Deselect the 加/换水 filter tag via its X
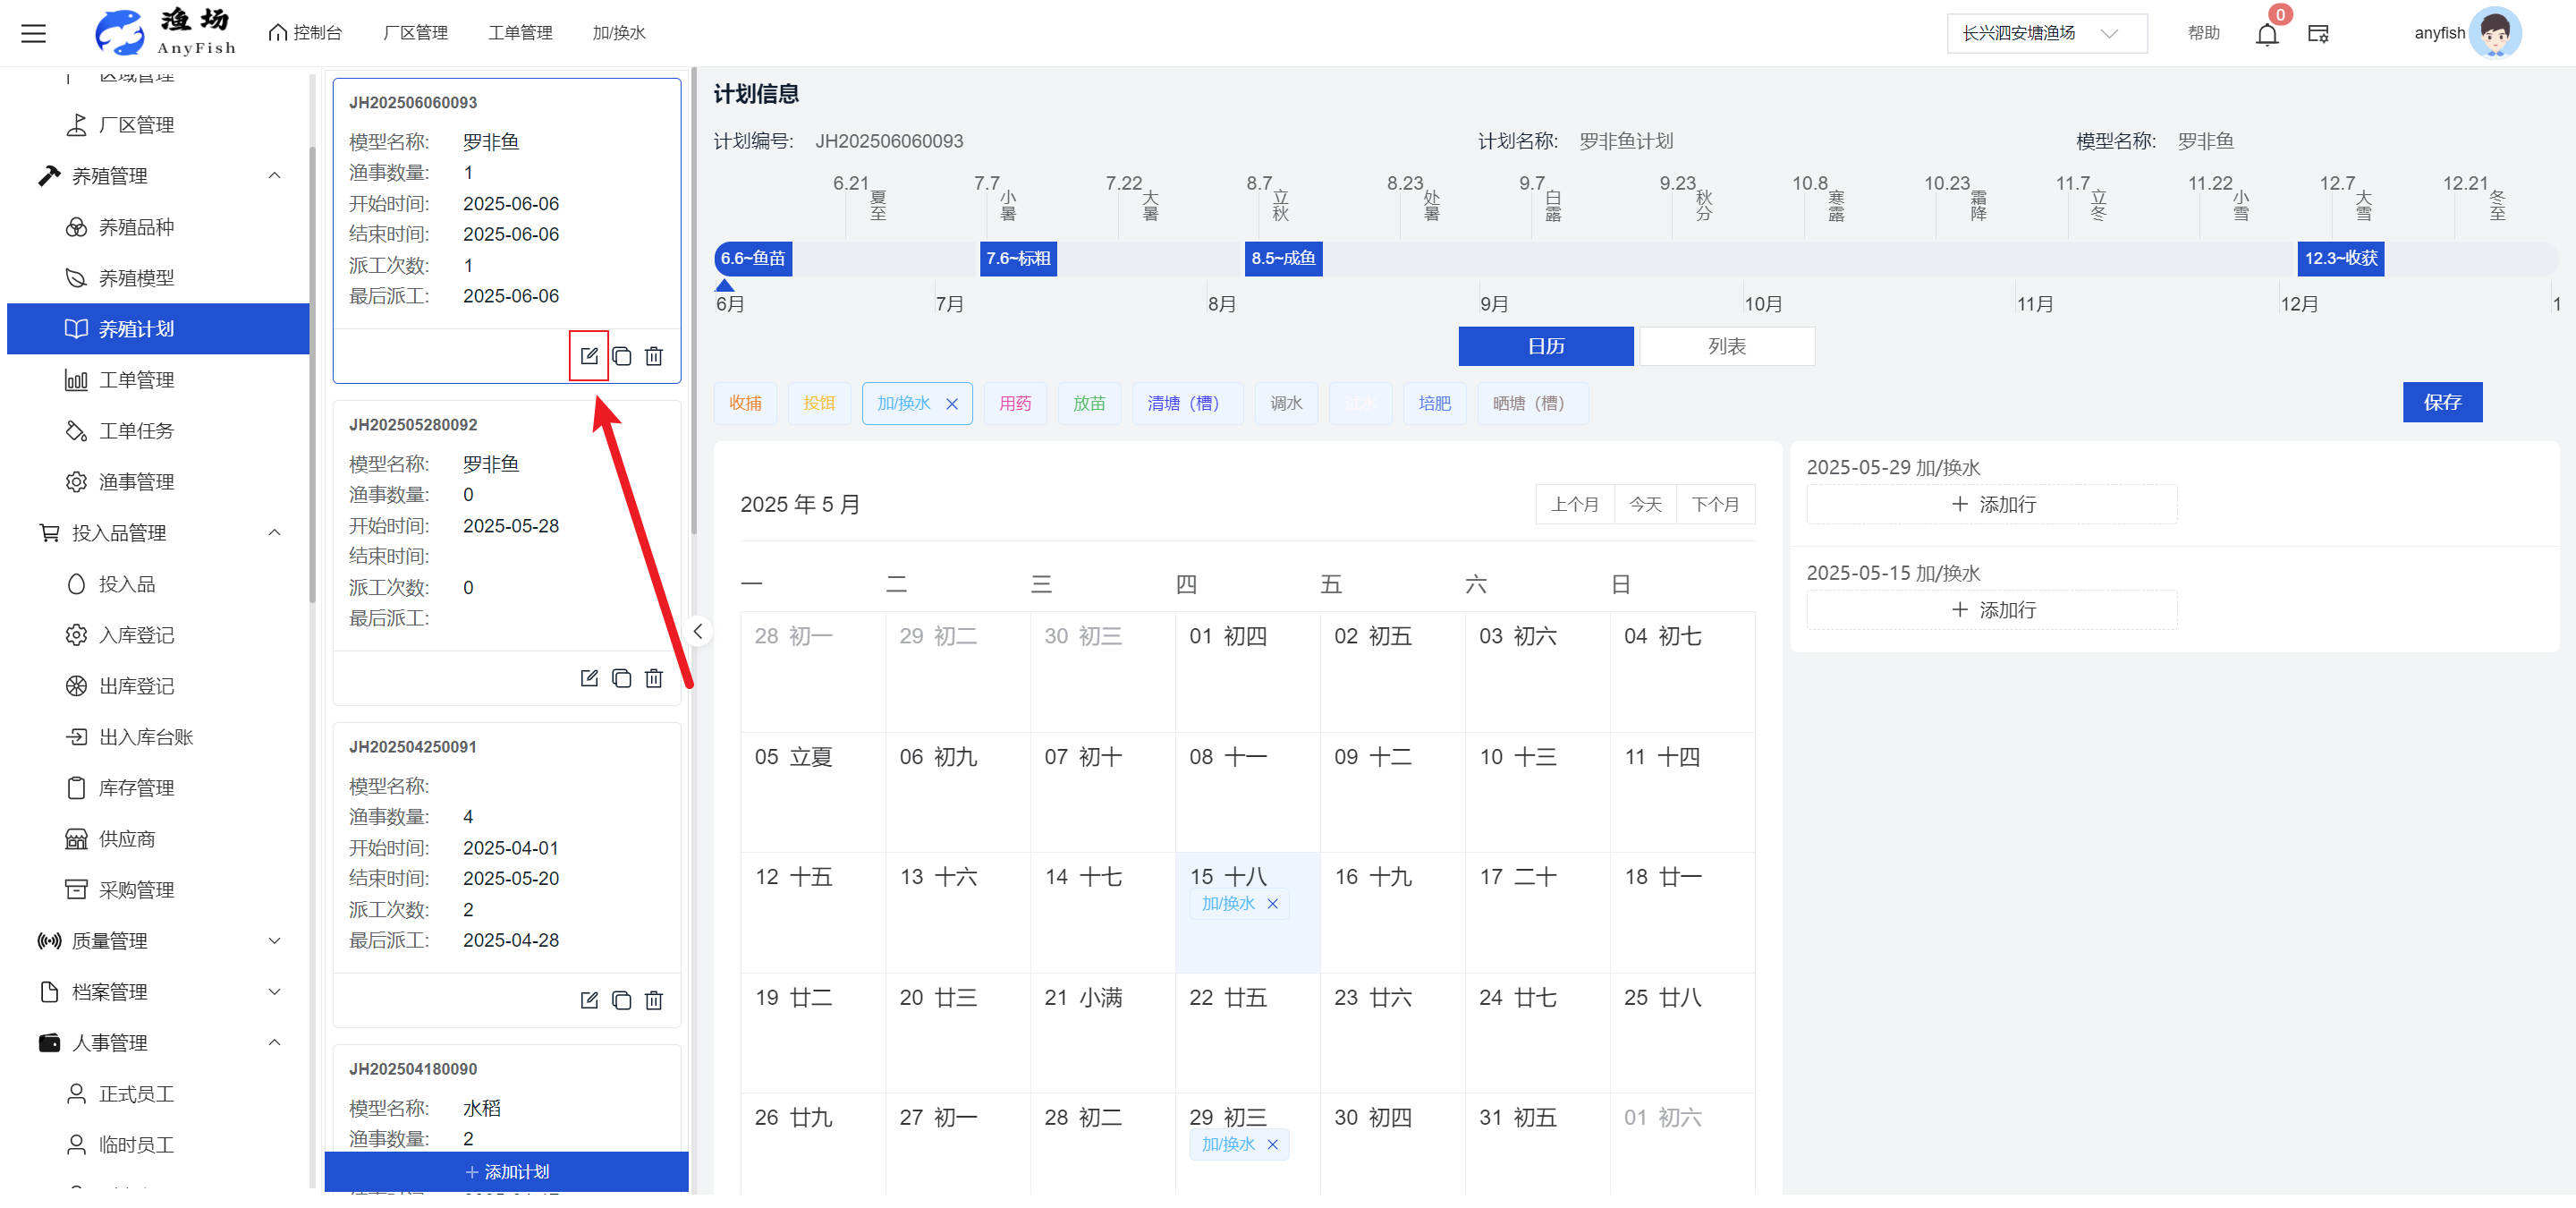 pos(952,404)
